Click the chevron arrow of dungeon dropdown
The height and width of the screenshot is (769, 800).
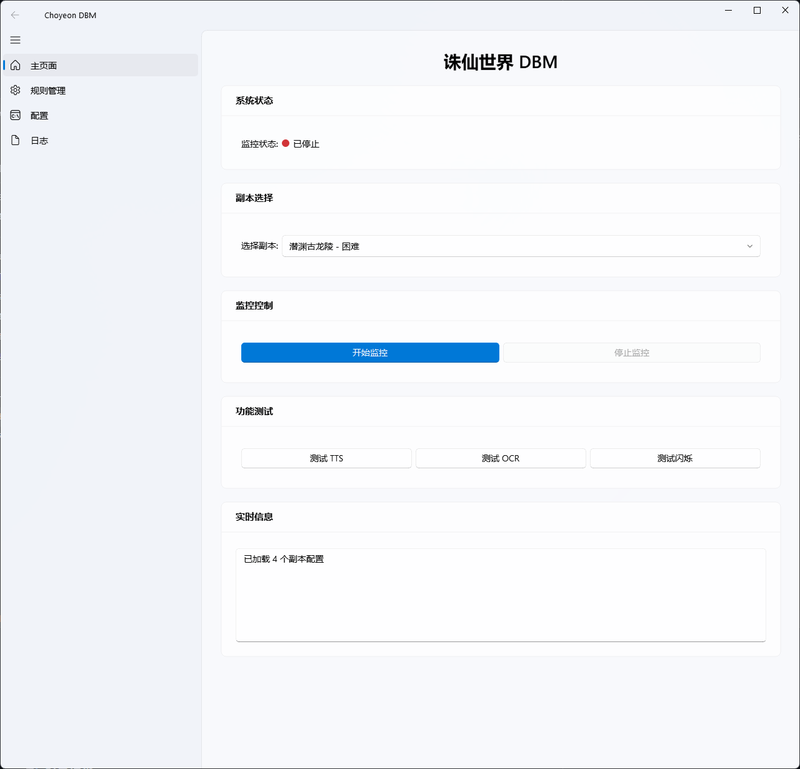pos(749,246)
